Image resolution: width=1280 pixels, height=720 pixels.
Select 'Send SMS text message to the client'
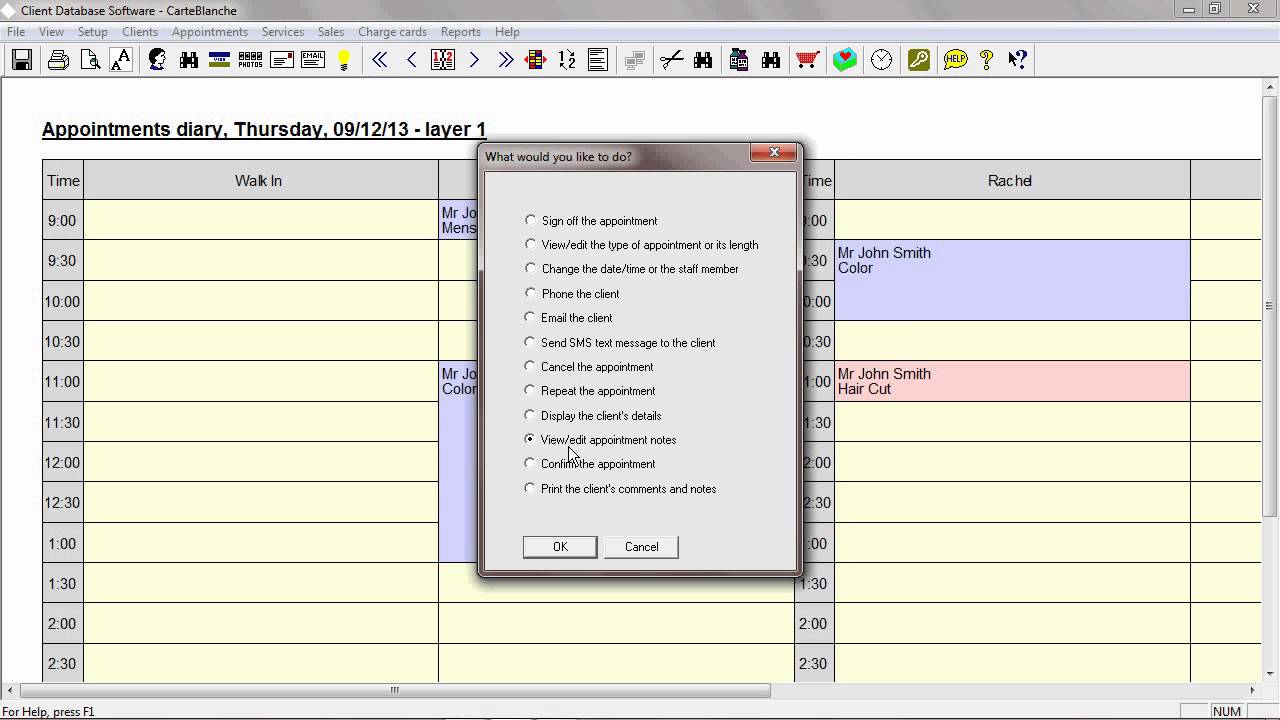[530, 342]
